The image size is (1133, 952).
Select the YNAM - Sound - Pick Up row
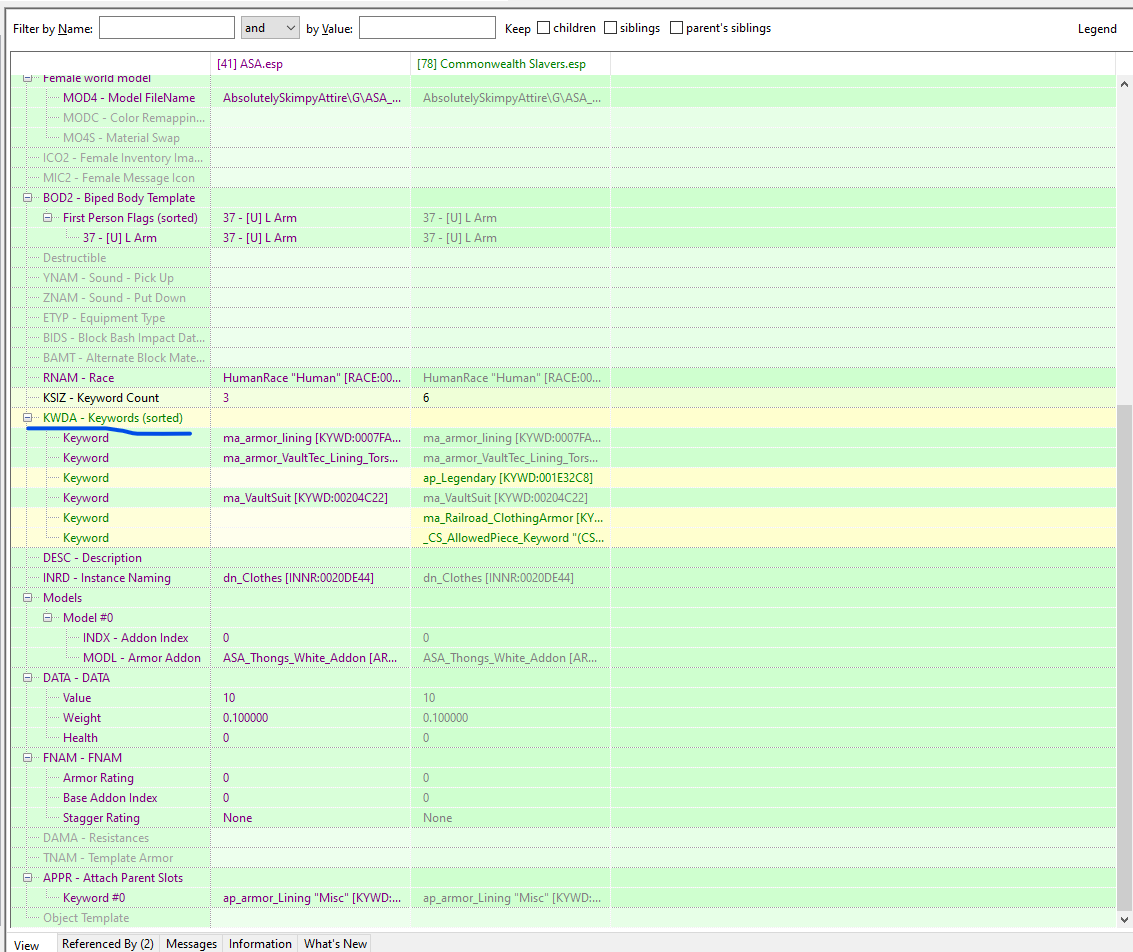564,278
